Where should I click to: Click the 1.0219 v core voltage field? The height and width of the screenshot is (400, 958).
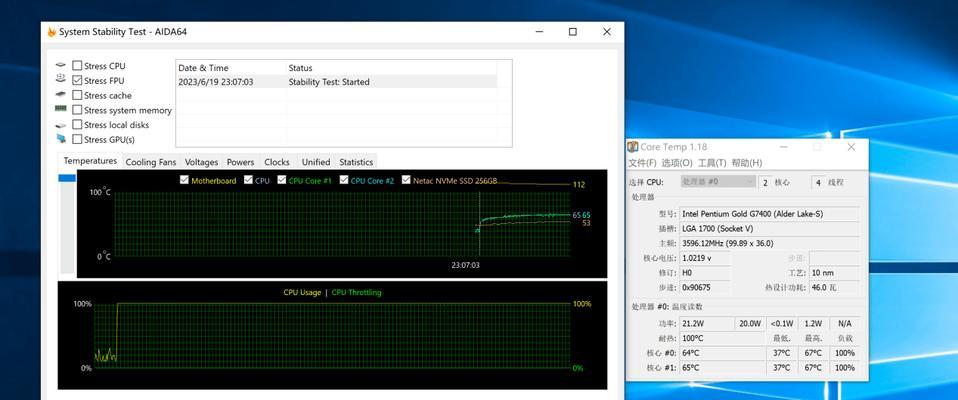(704, 258)
